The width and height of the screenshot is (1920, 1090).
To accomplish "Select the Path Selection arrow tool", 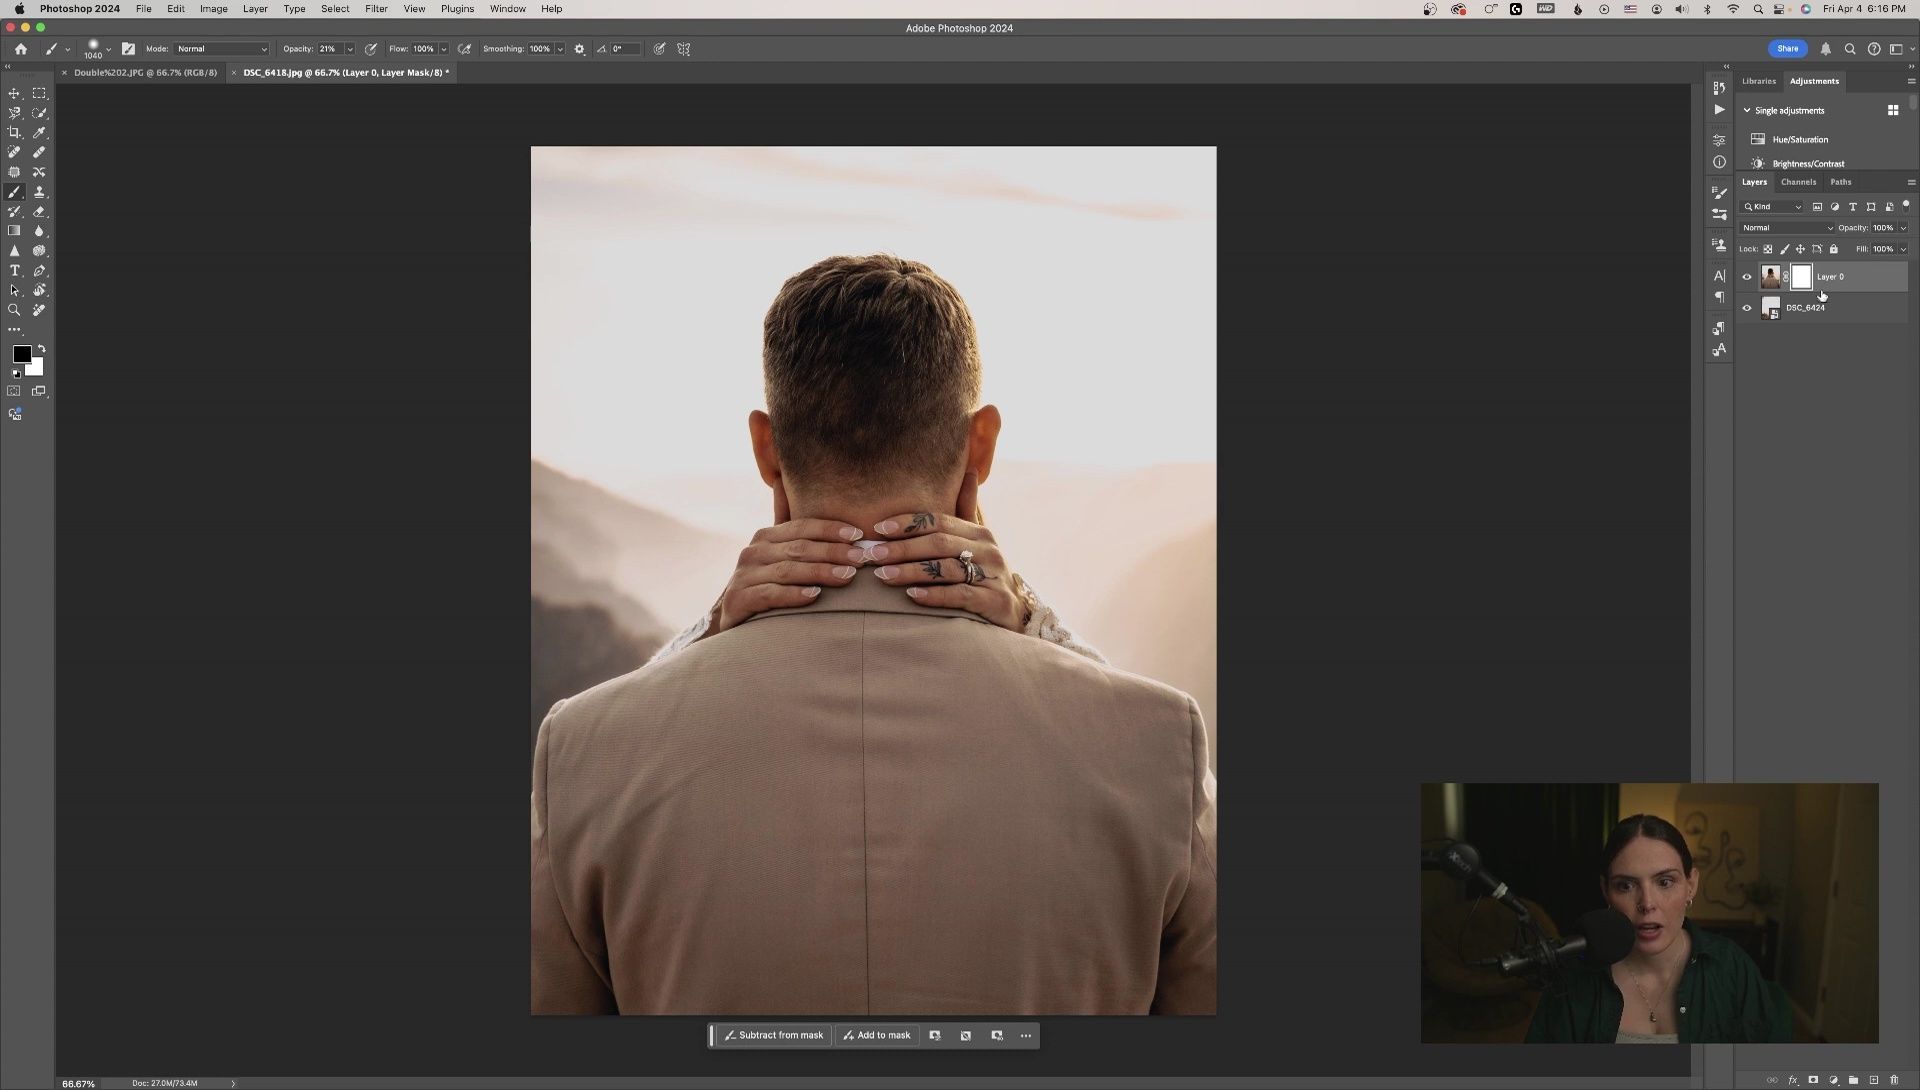I will click(x=14, y=290).
